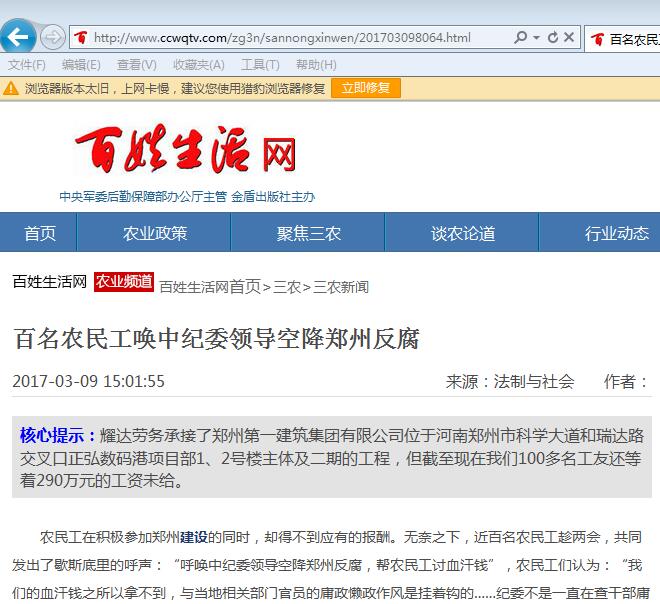660x604 pixels.
Task: Open the 收藏夹(A) menu
Action: pyautogui.click(x=191, y=64)
